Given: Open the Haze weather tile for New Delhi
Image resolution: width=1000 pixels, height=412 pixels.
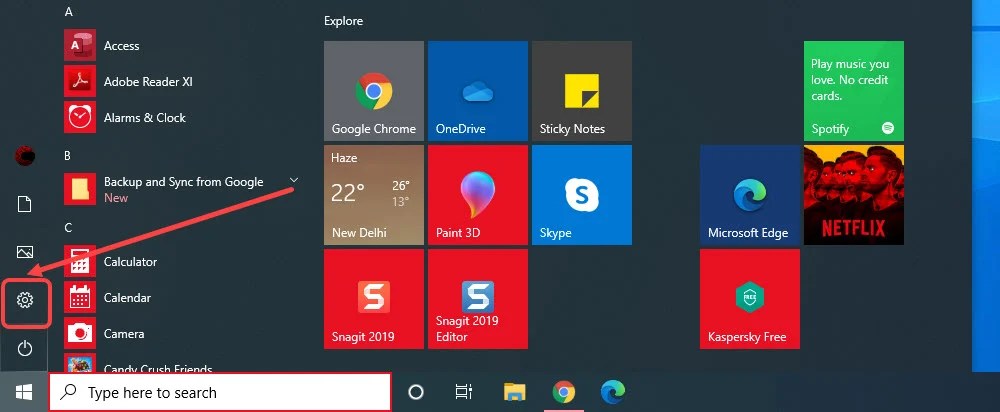Looking at the screenshot, I should (374, 195).
